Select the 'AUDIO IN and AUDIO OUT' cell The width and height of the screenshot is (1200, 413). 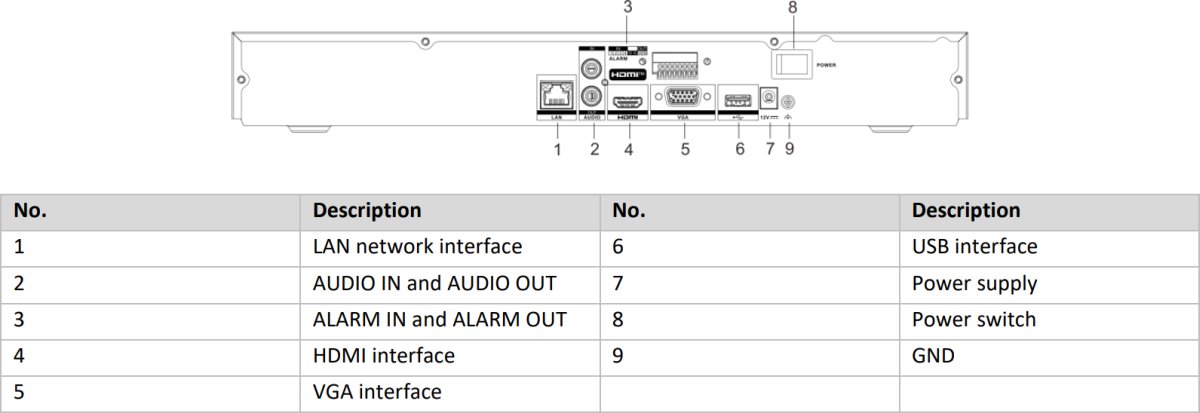(434, 283)
